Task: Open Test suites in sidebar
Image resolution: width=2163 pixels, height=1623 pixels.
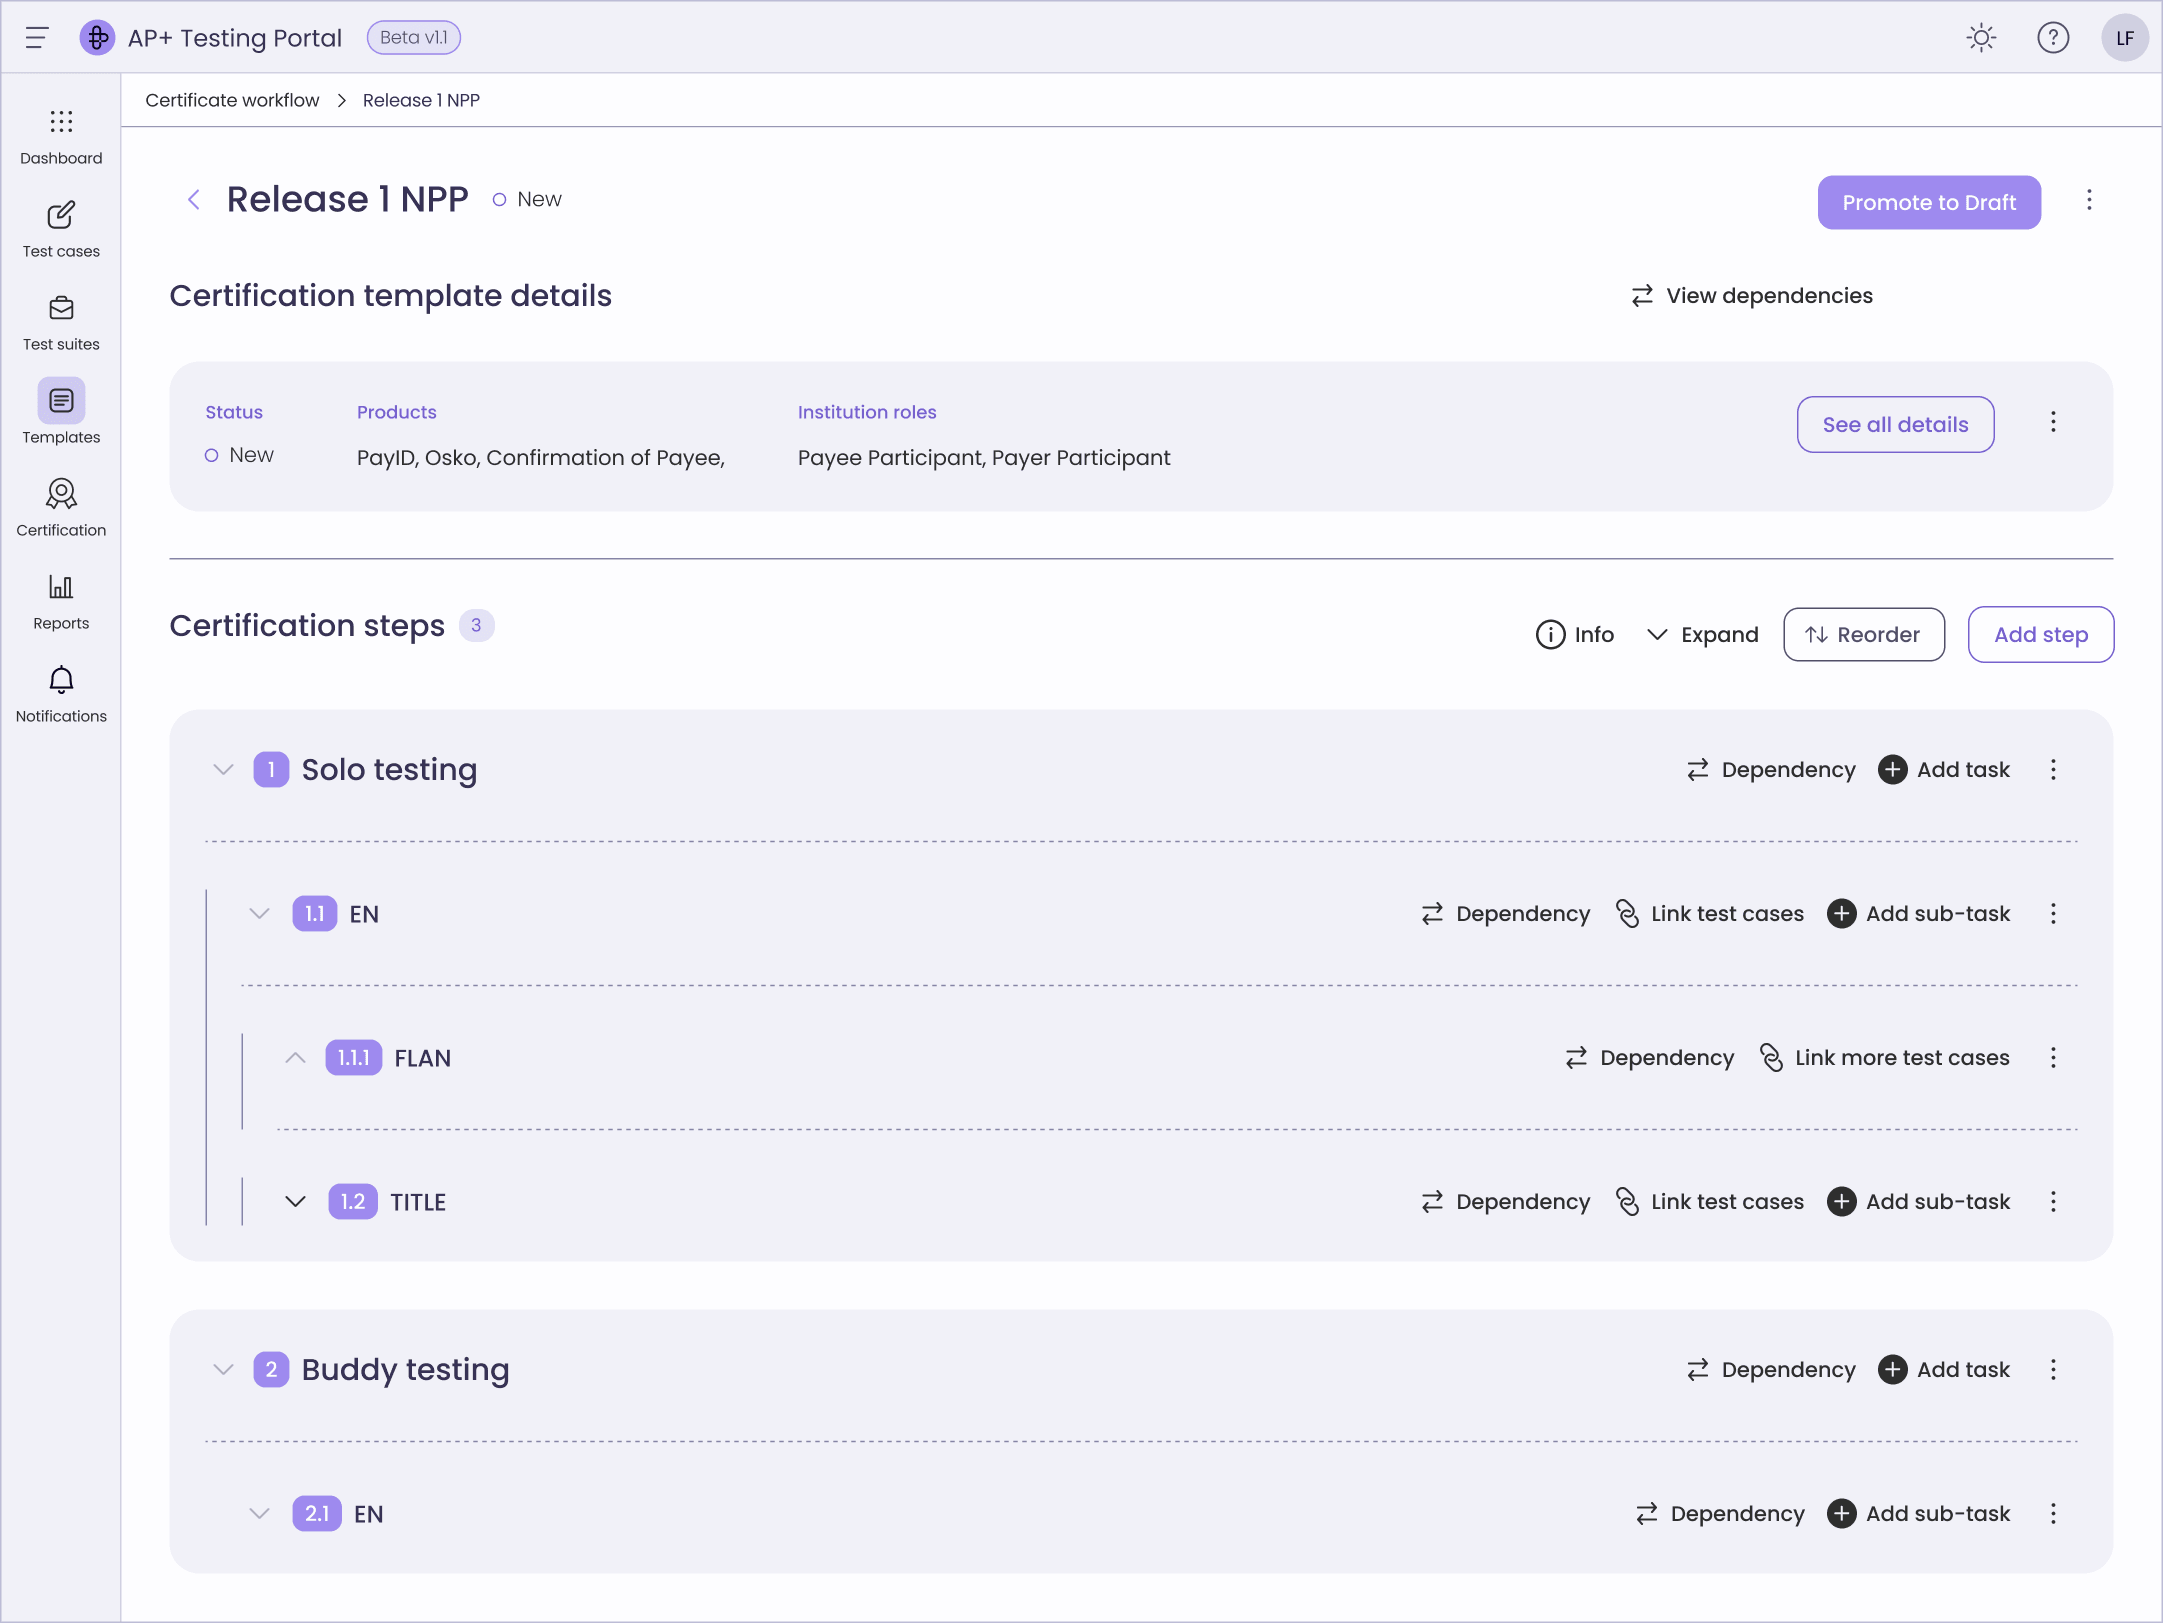Action: [61, 324]
